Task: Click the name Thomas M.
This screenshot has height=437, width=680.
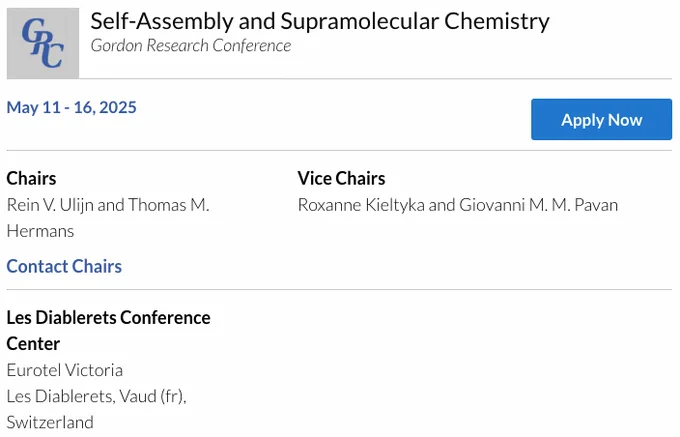Action: 169,205
